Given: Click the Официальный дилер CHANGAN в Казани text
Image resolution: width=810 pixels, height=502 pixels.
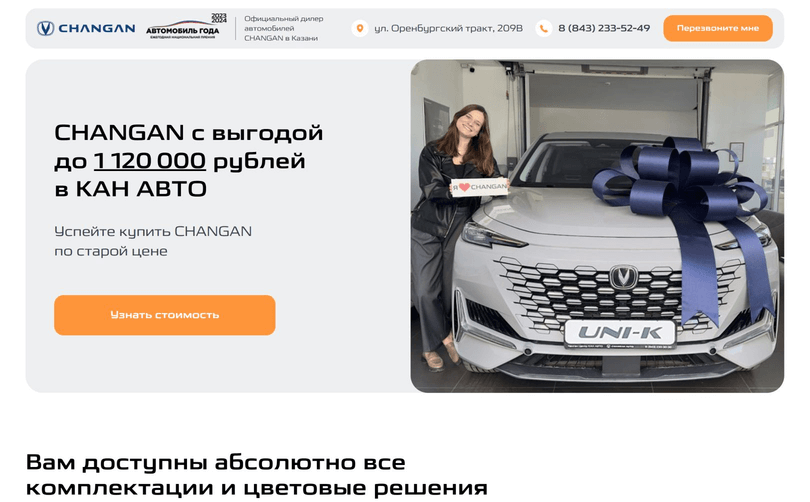Looking at the screenshot, I should point(284,28).
